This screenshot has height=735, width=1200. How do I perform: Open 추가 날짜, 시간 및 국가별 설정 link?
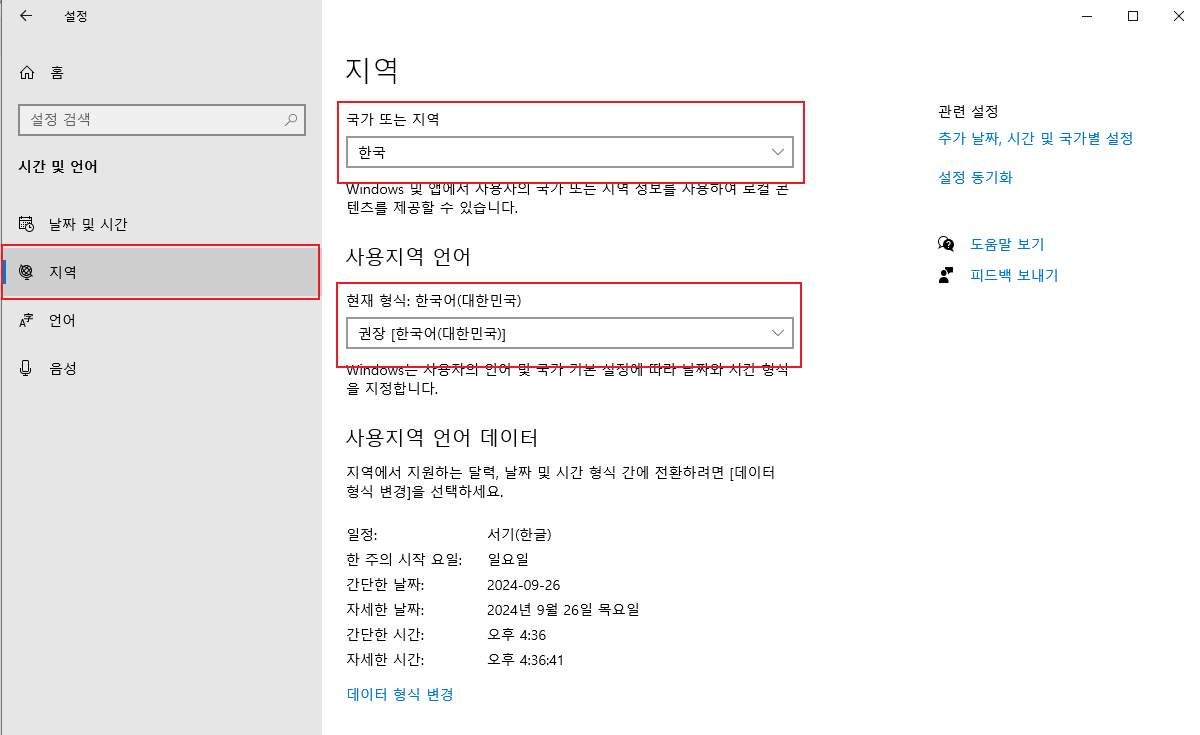(x=1035, y=139)
